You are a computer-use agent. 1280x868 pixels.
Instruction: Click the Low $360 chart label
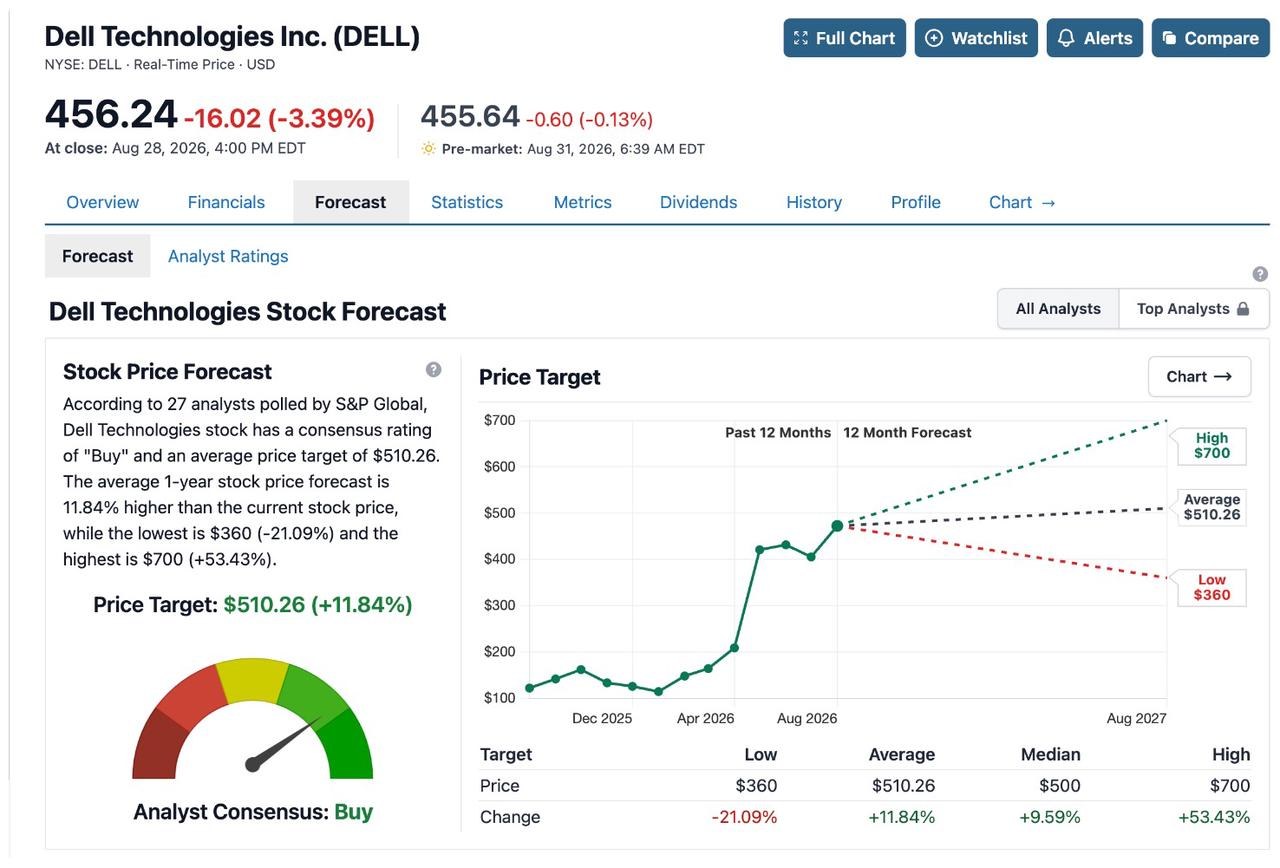[x=1211, y=587]
